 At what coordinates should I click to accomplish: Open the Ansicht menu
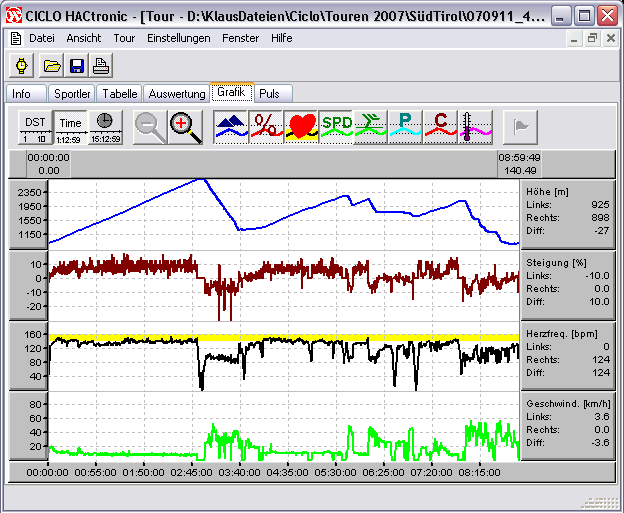pyautogui.click(x=84, y=38)
